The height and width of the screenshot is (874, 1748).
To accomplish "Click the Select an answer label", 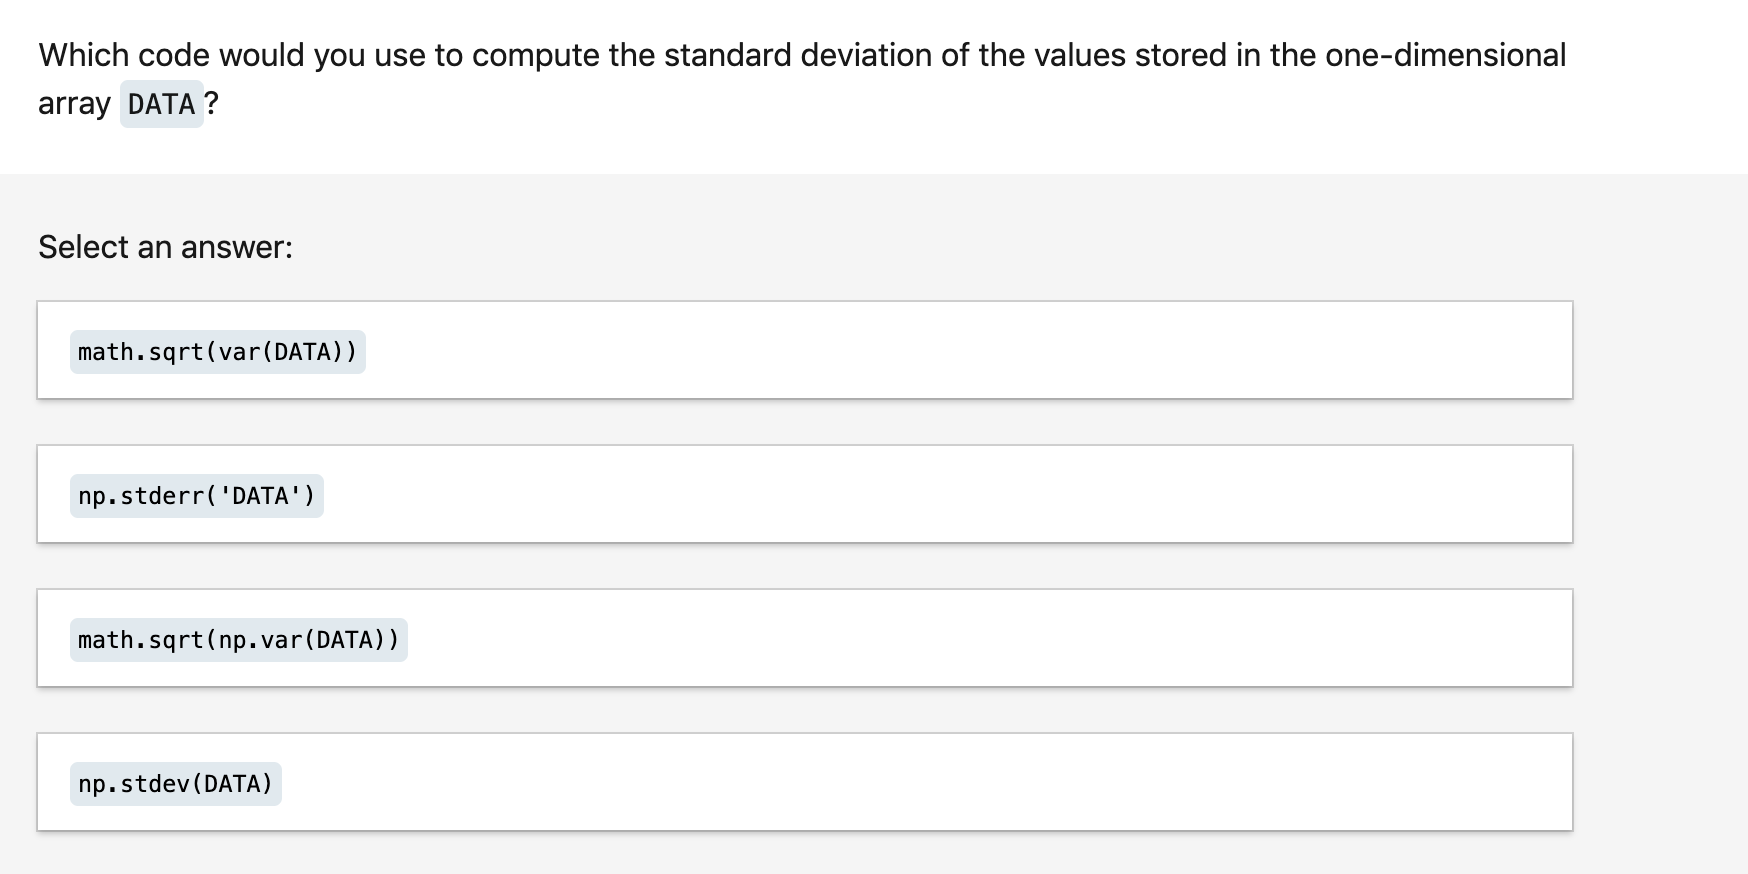I will pyautogui.click(x=164, y=246).
